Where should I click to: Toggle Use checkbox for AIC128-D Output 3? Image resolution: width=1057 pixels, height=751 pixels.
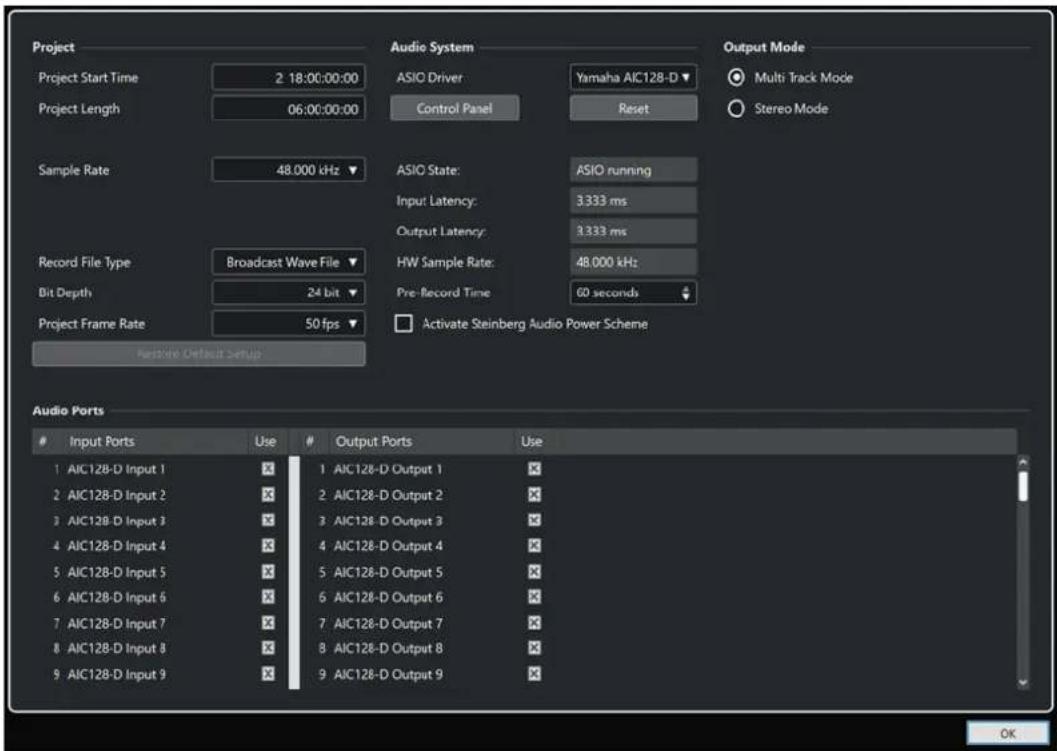(x=534, y=520)
